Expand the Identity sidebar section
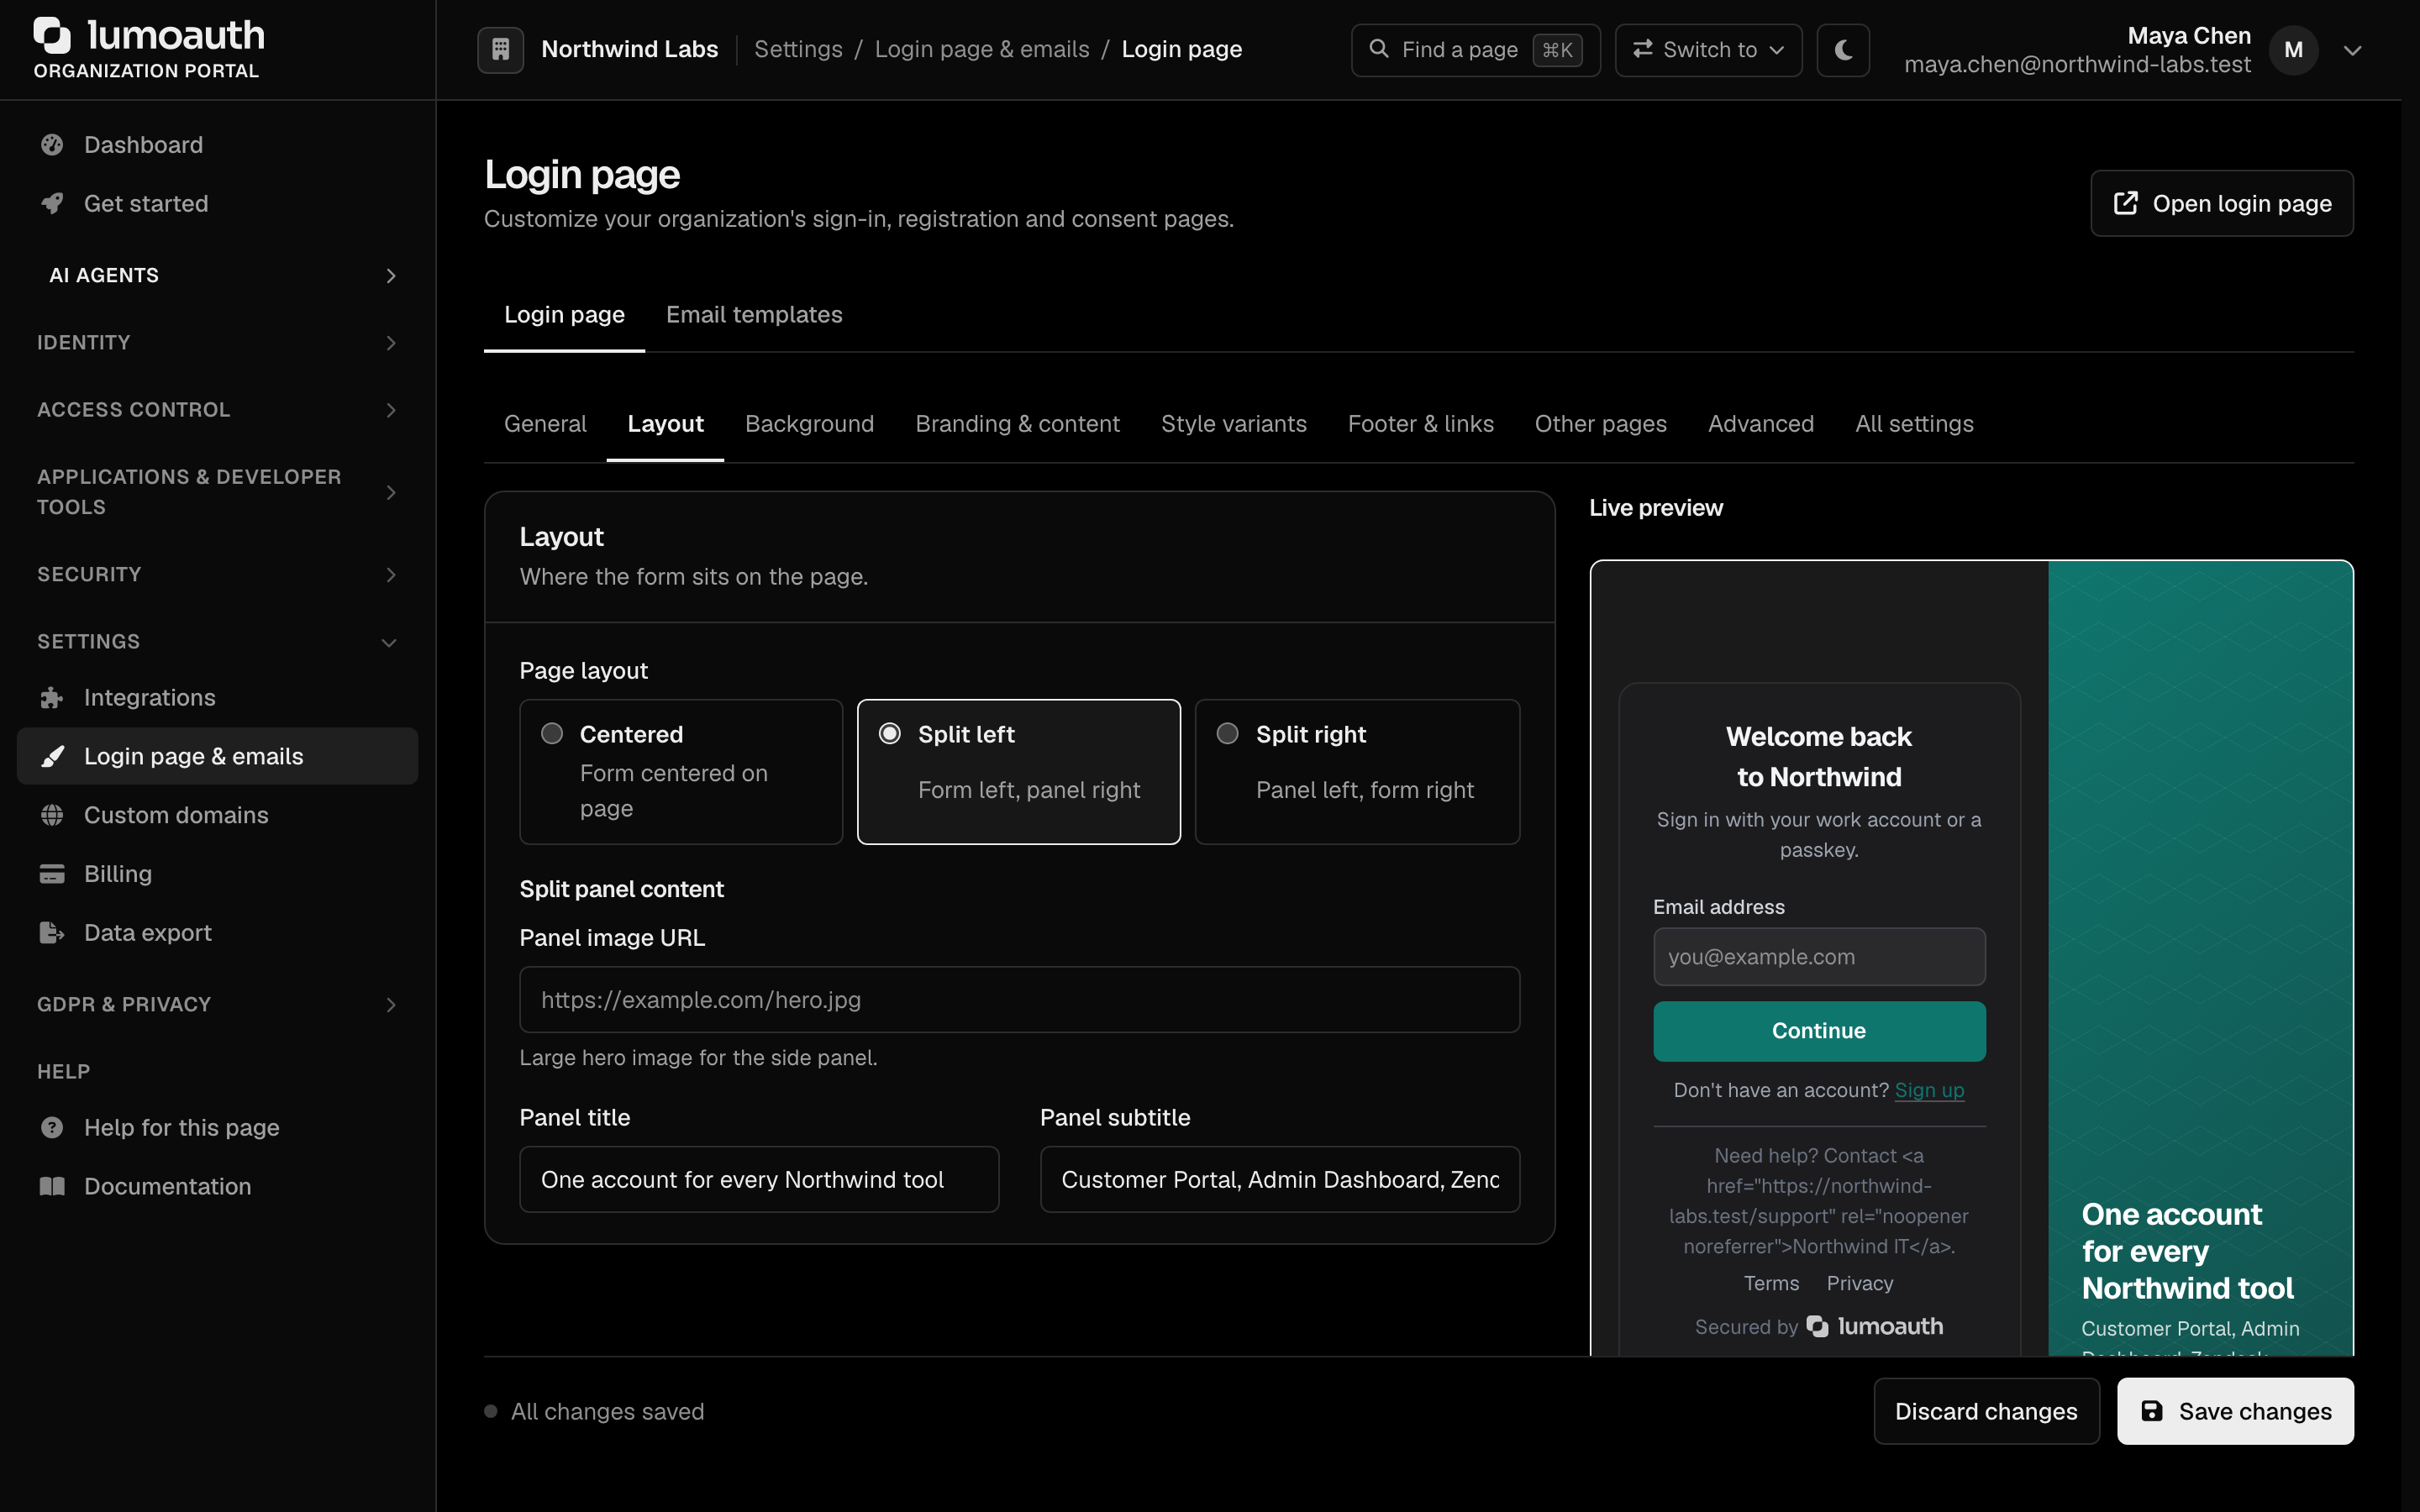Viewport: 2420px width, 1512px height. (x=218, y=343)
